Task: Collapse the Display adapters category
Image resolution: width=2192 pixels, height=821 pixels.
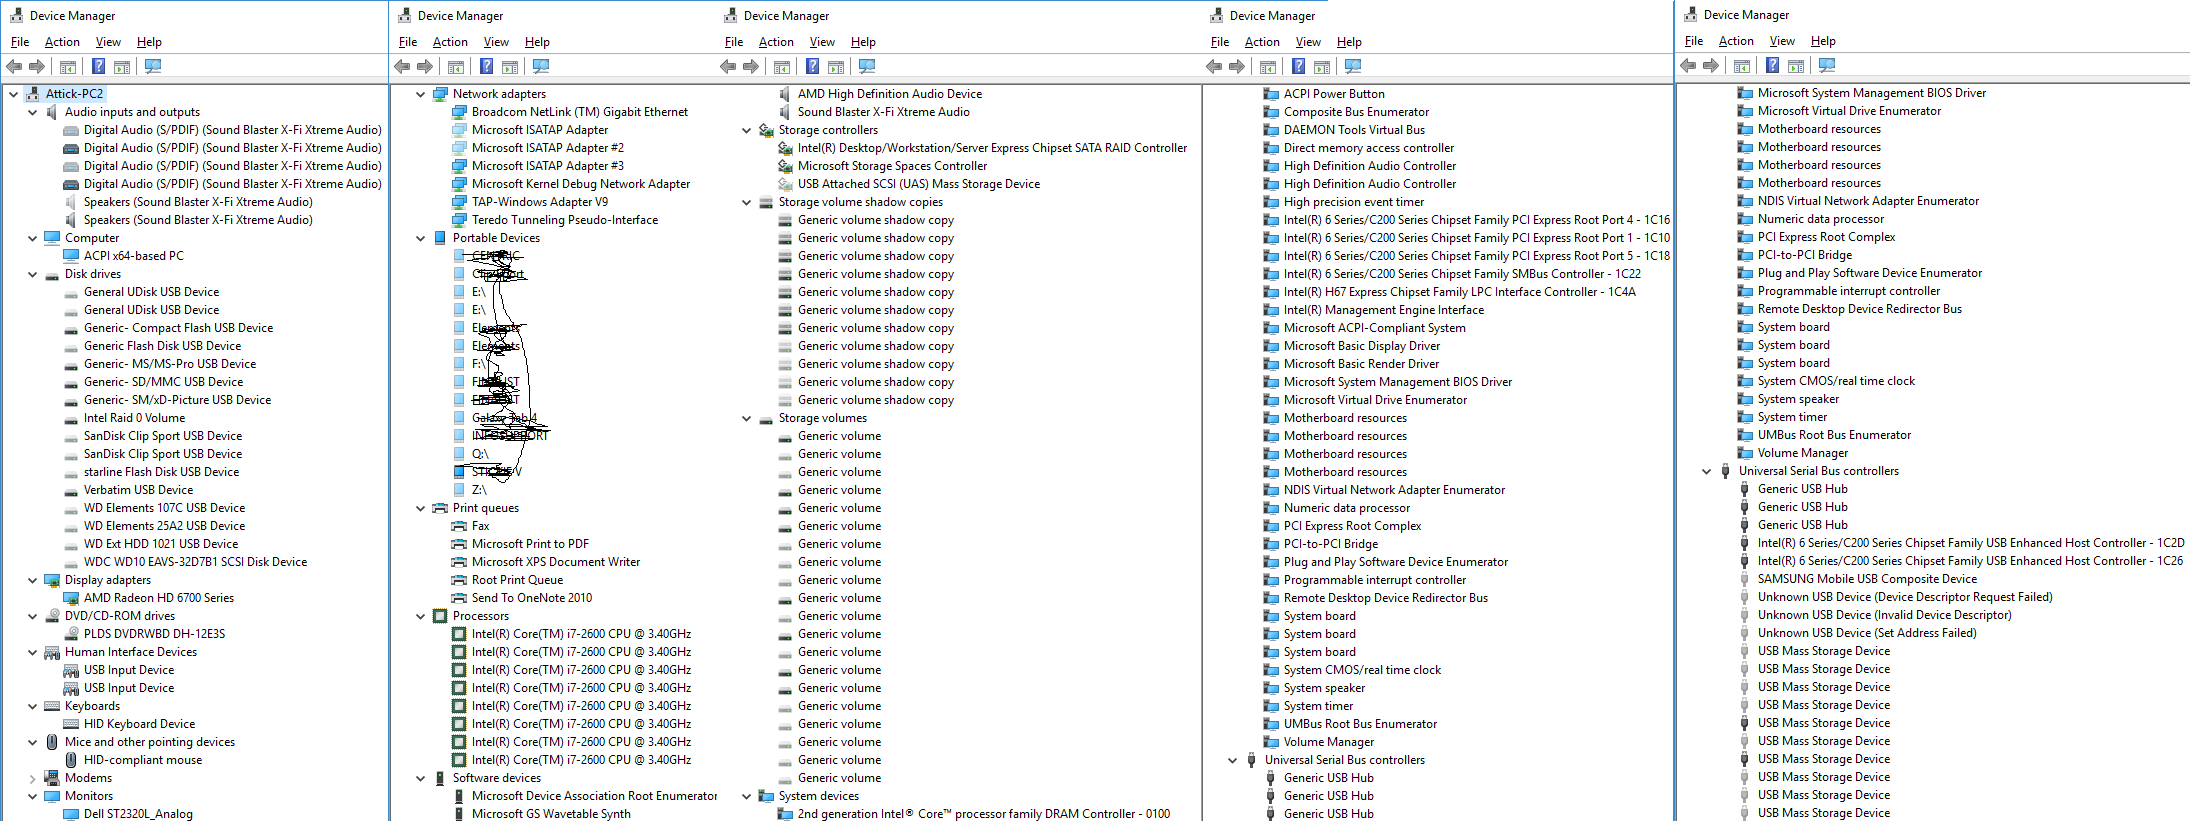Action: coord(33,580)
